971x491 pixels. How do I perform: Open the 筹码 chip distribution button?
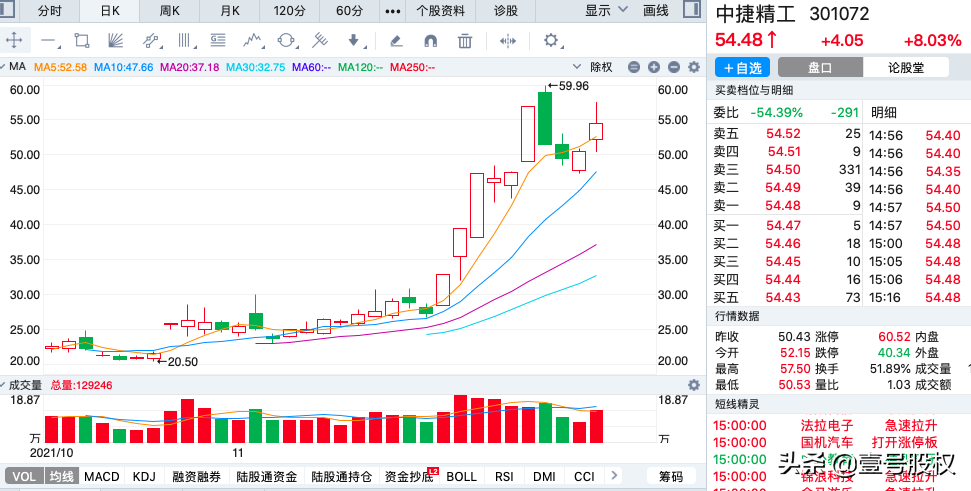click(x=671, y=476)
